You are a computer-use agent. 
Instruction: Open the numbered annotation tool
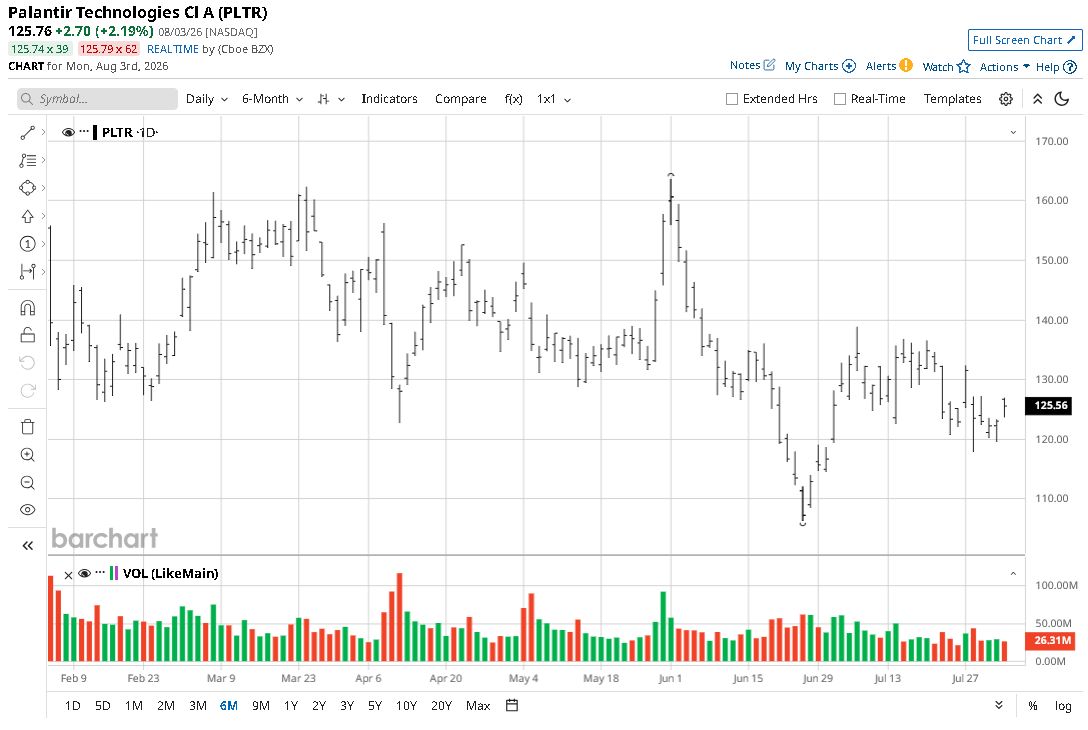[28, 244]
